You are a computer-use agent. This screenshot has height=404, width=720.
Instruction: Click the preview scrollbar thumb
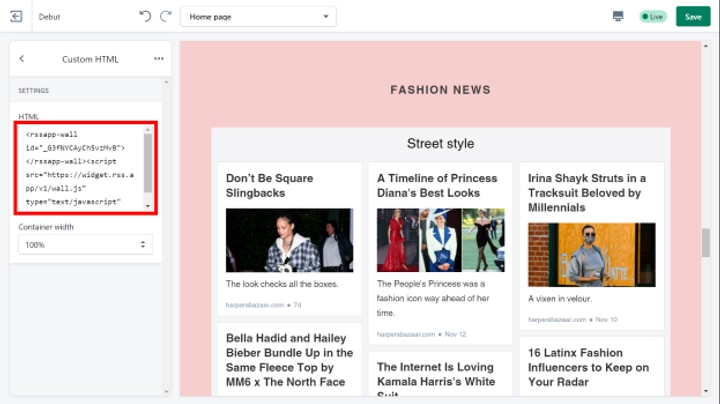point(706,242)
